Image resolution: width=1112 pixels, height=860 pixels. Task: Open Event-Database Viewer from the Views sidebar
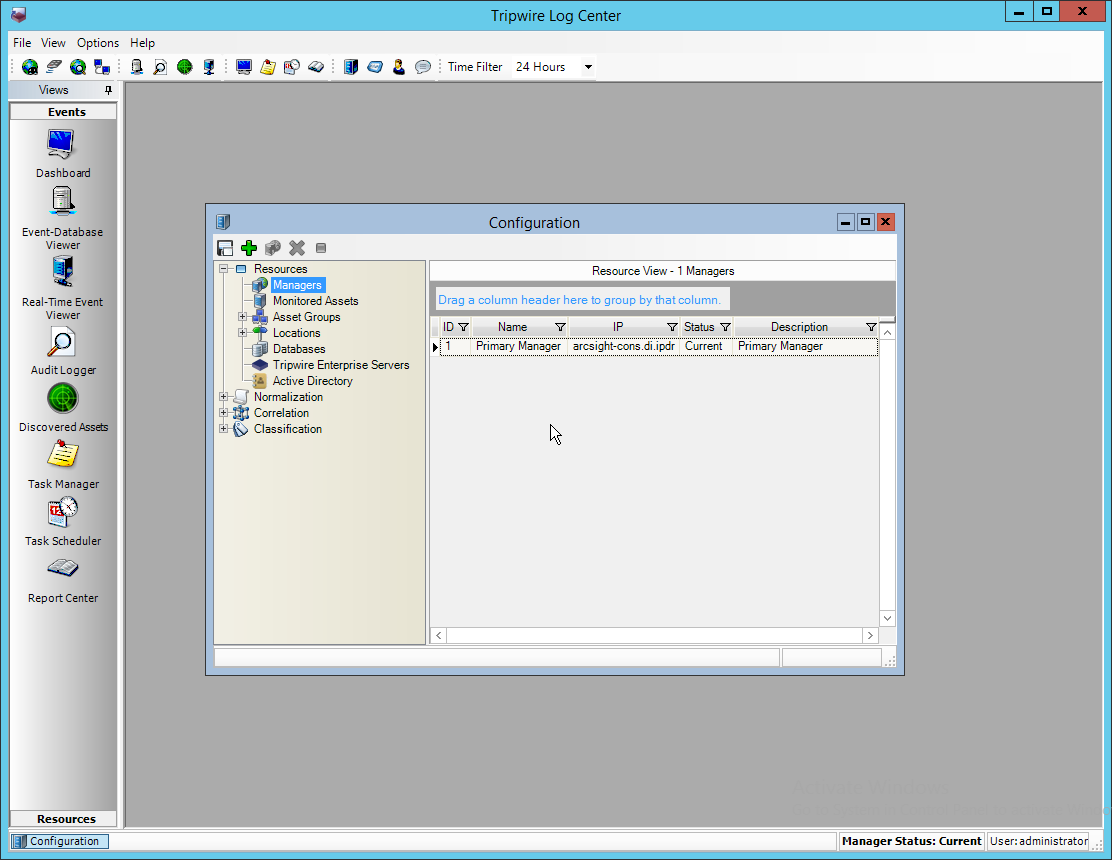(62, 218)
